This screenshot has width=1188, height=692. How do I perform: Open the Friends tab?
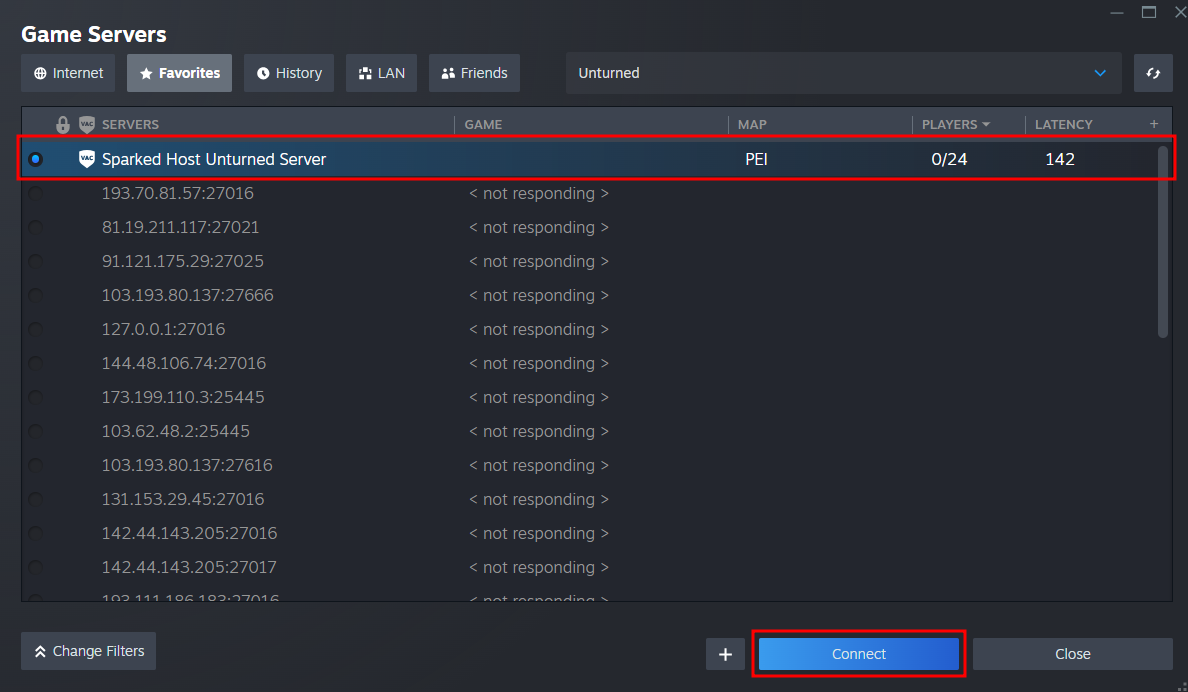[474, 73]
